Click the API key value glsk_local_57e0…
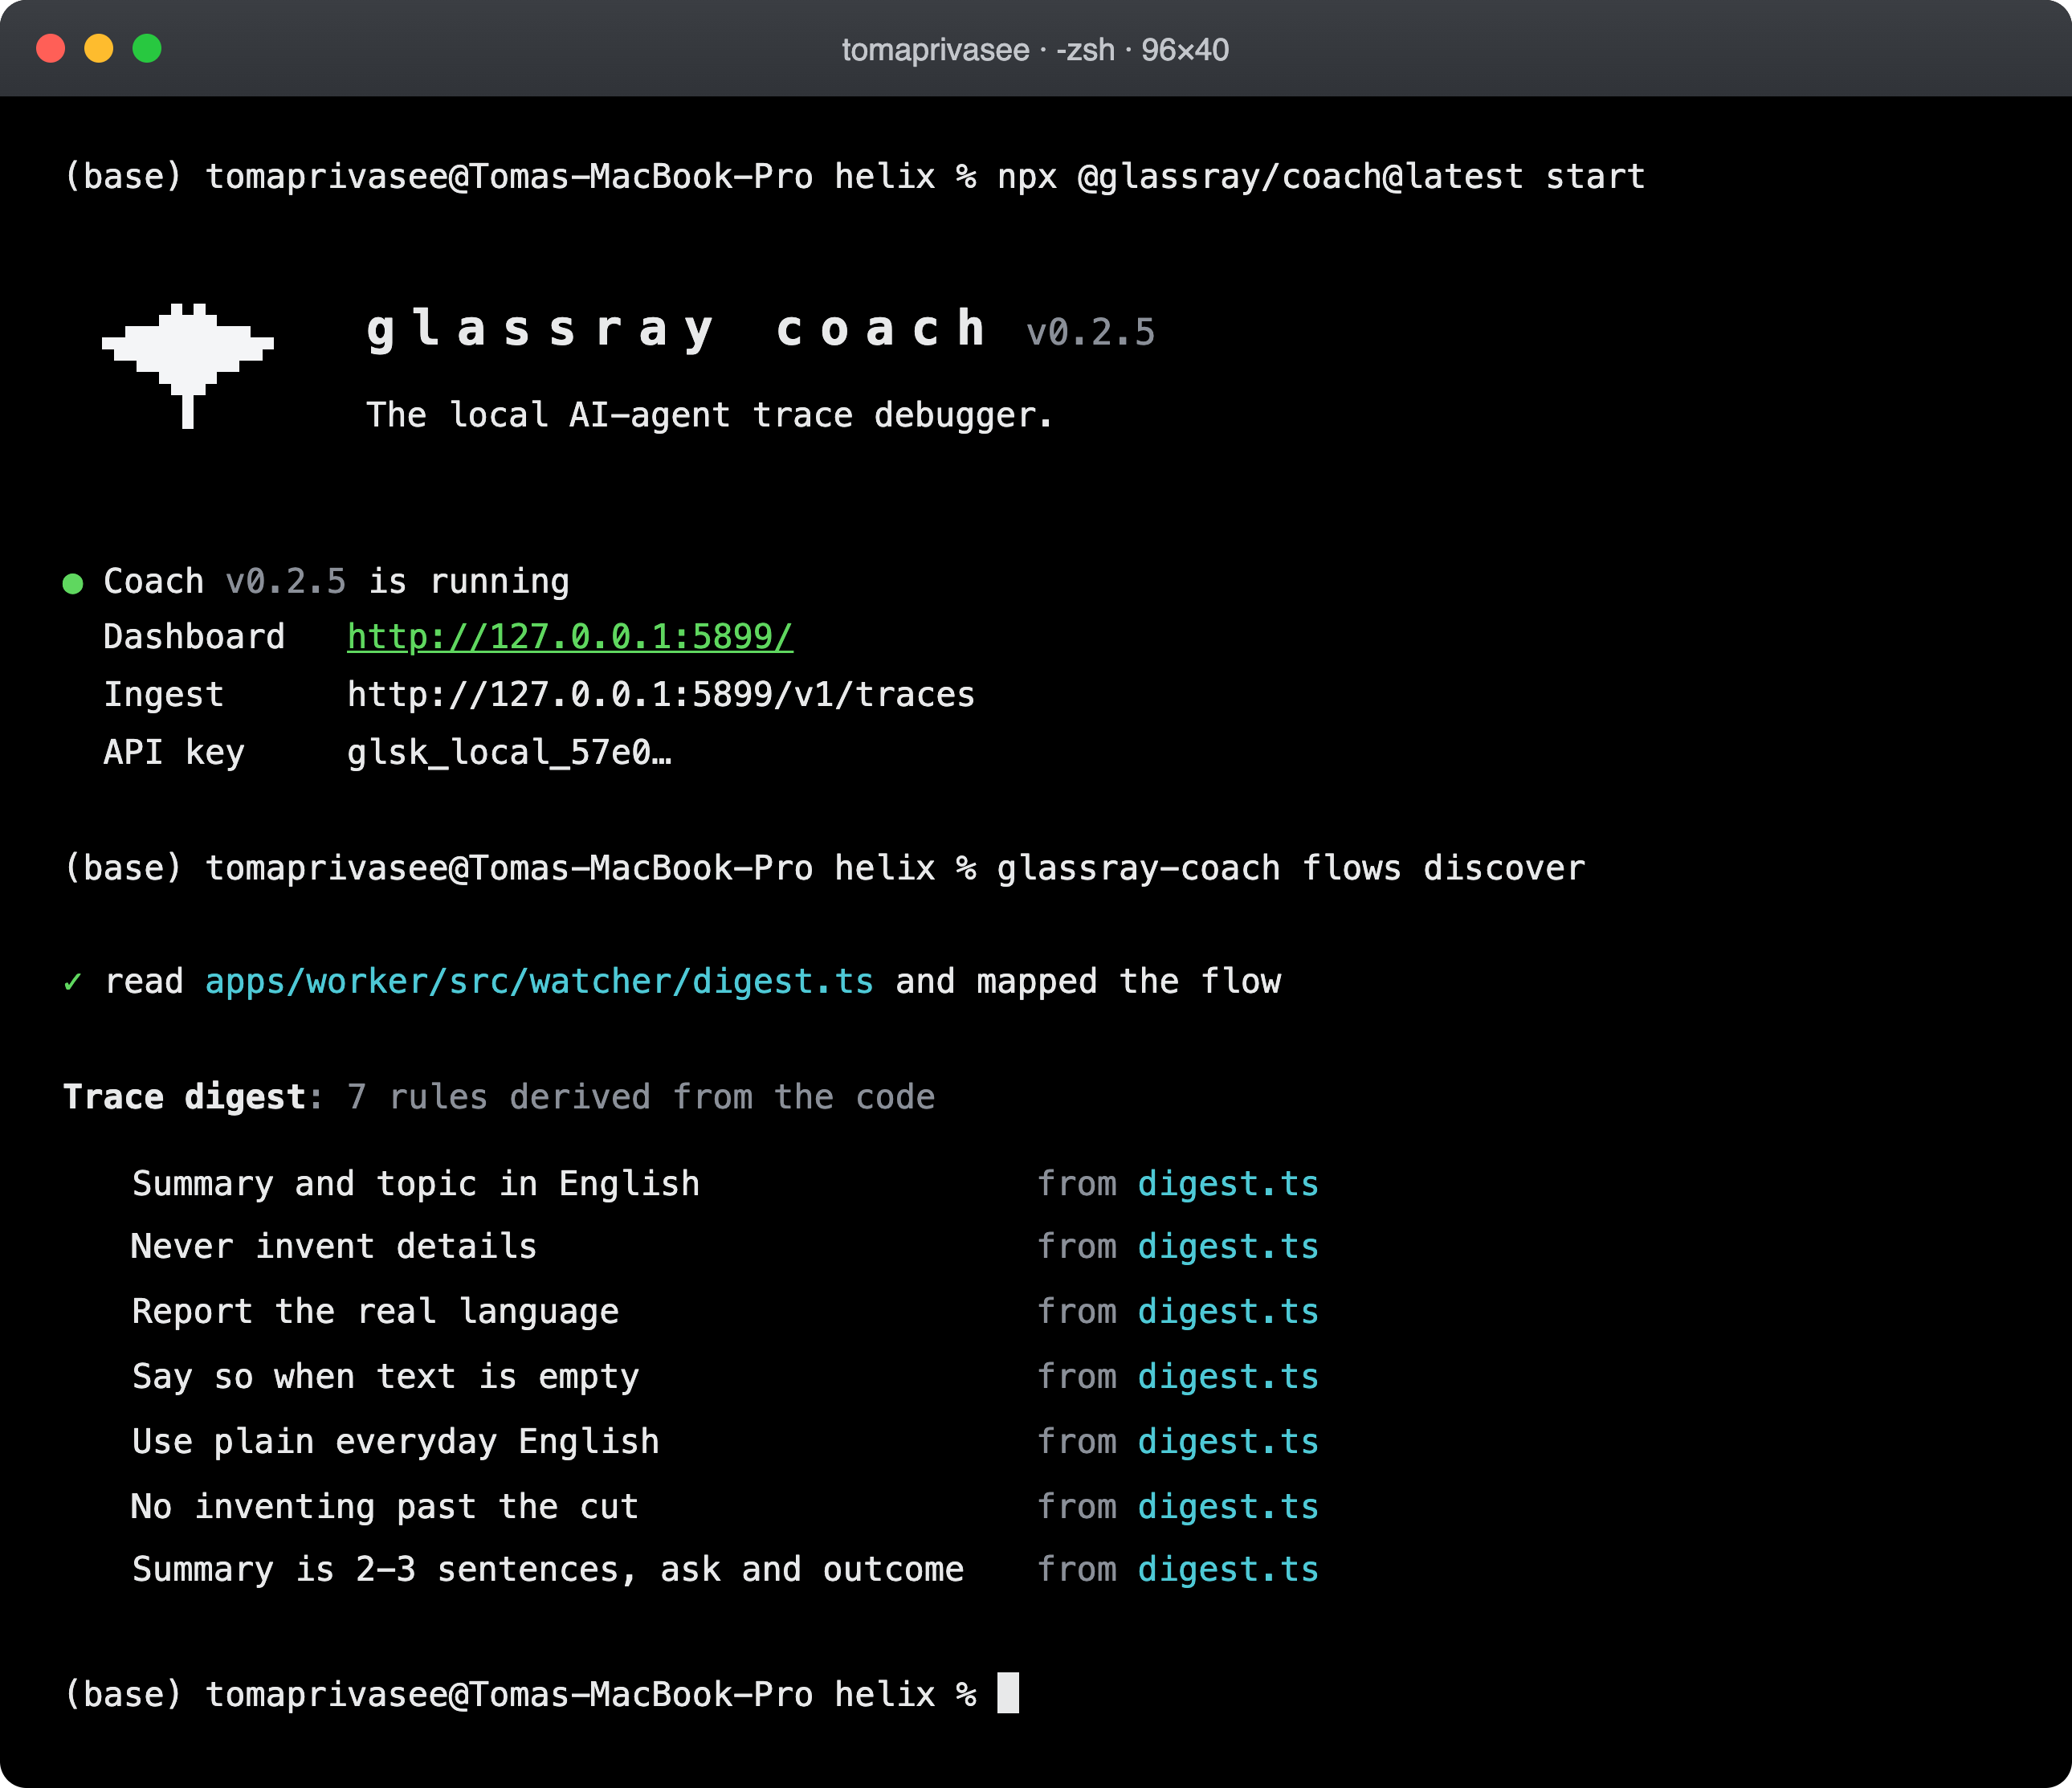The width and height of the screenshot is (2072, 1788). pyautogui.click(x=509, y=752)
